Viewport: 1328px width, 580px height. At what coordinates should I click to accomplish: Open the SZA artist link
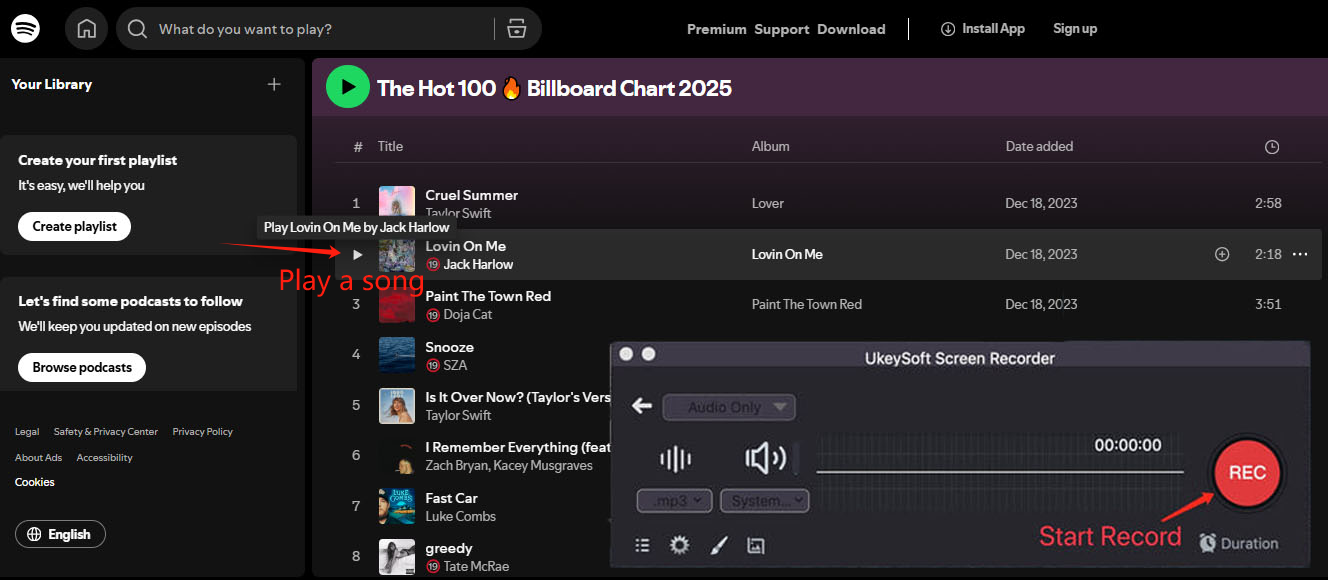click(455, 366)
